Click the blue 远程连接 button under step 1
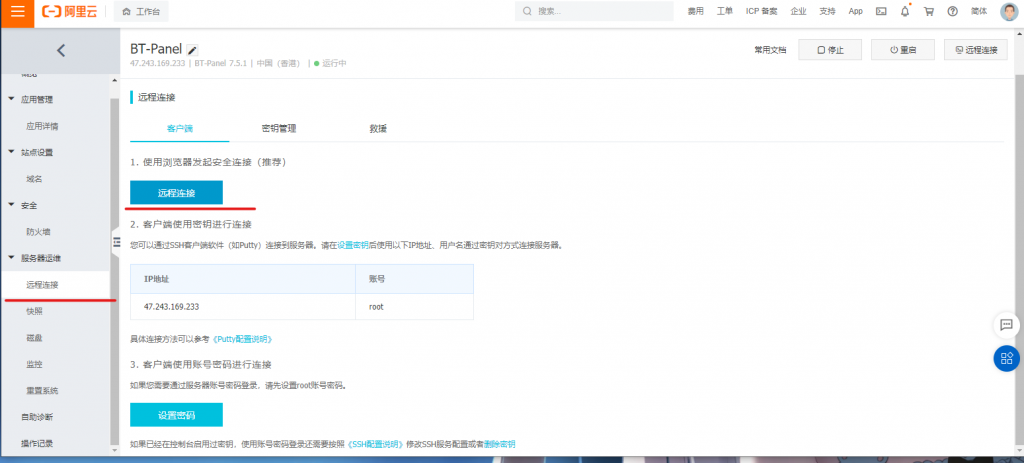 coord(176,192)
